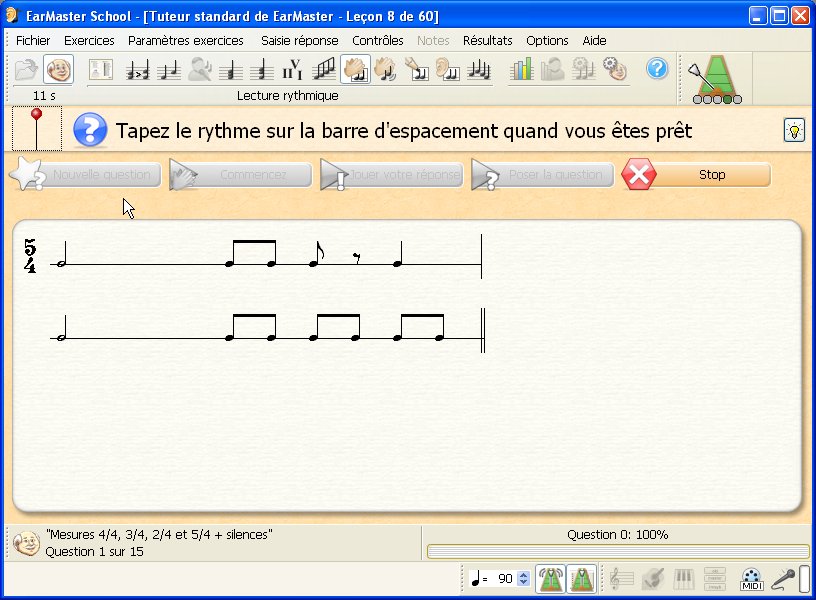The width and height of the screenshot is (816, 600).
Task: Toggle the silent metronome button
Action: point(582,579)
